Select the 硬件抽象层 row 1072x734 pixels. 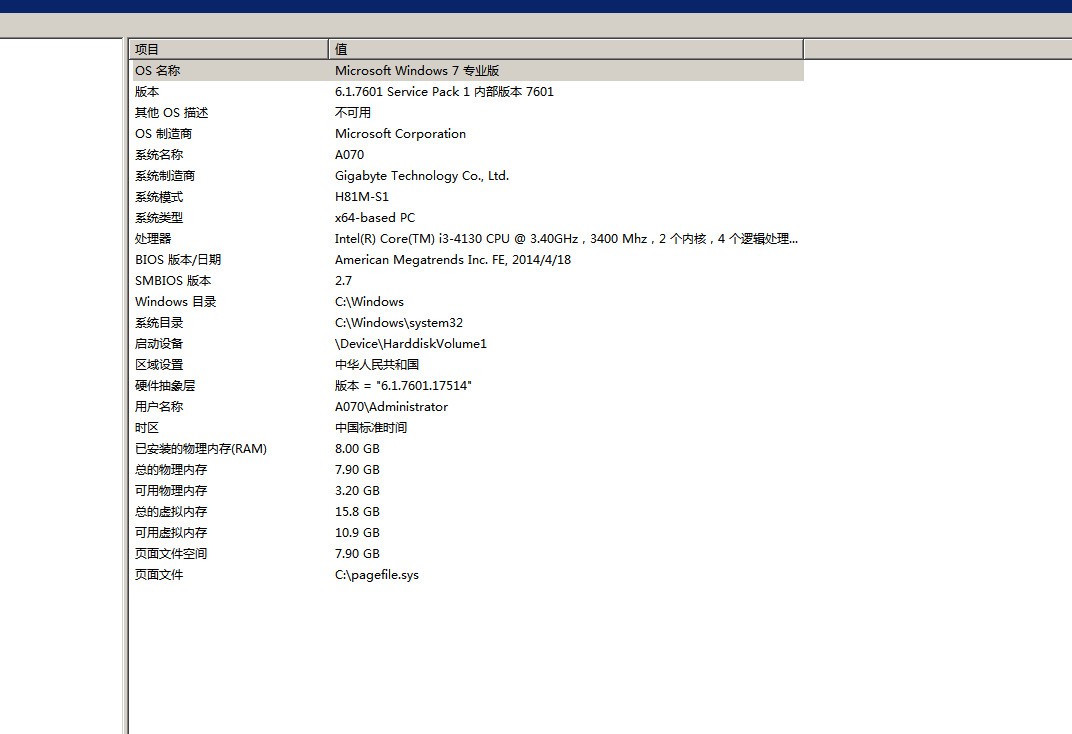[468, 386]
